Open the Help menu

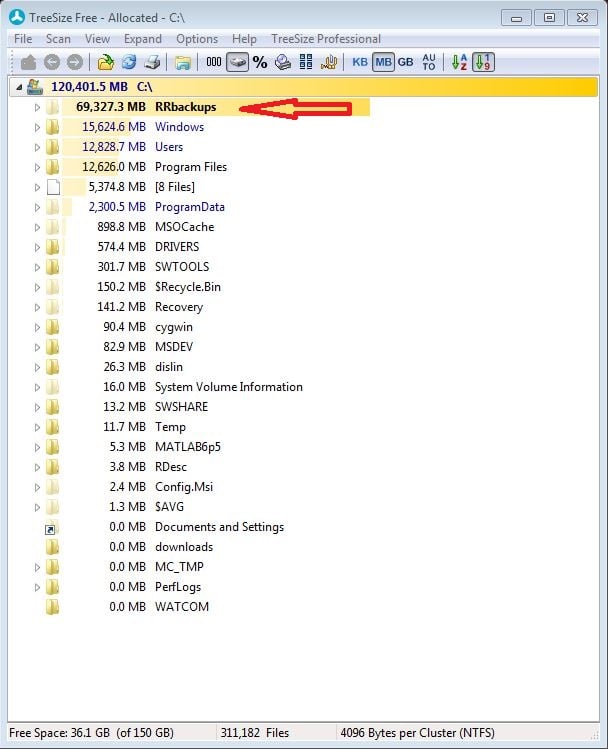[x=244, y=39]
